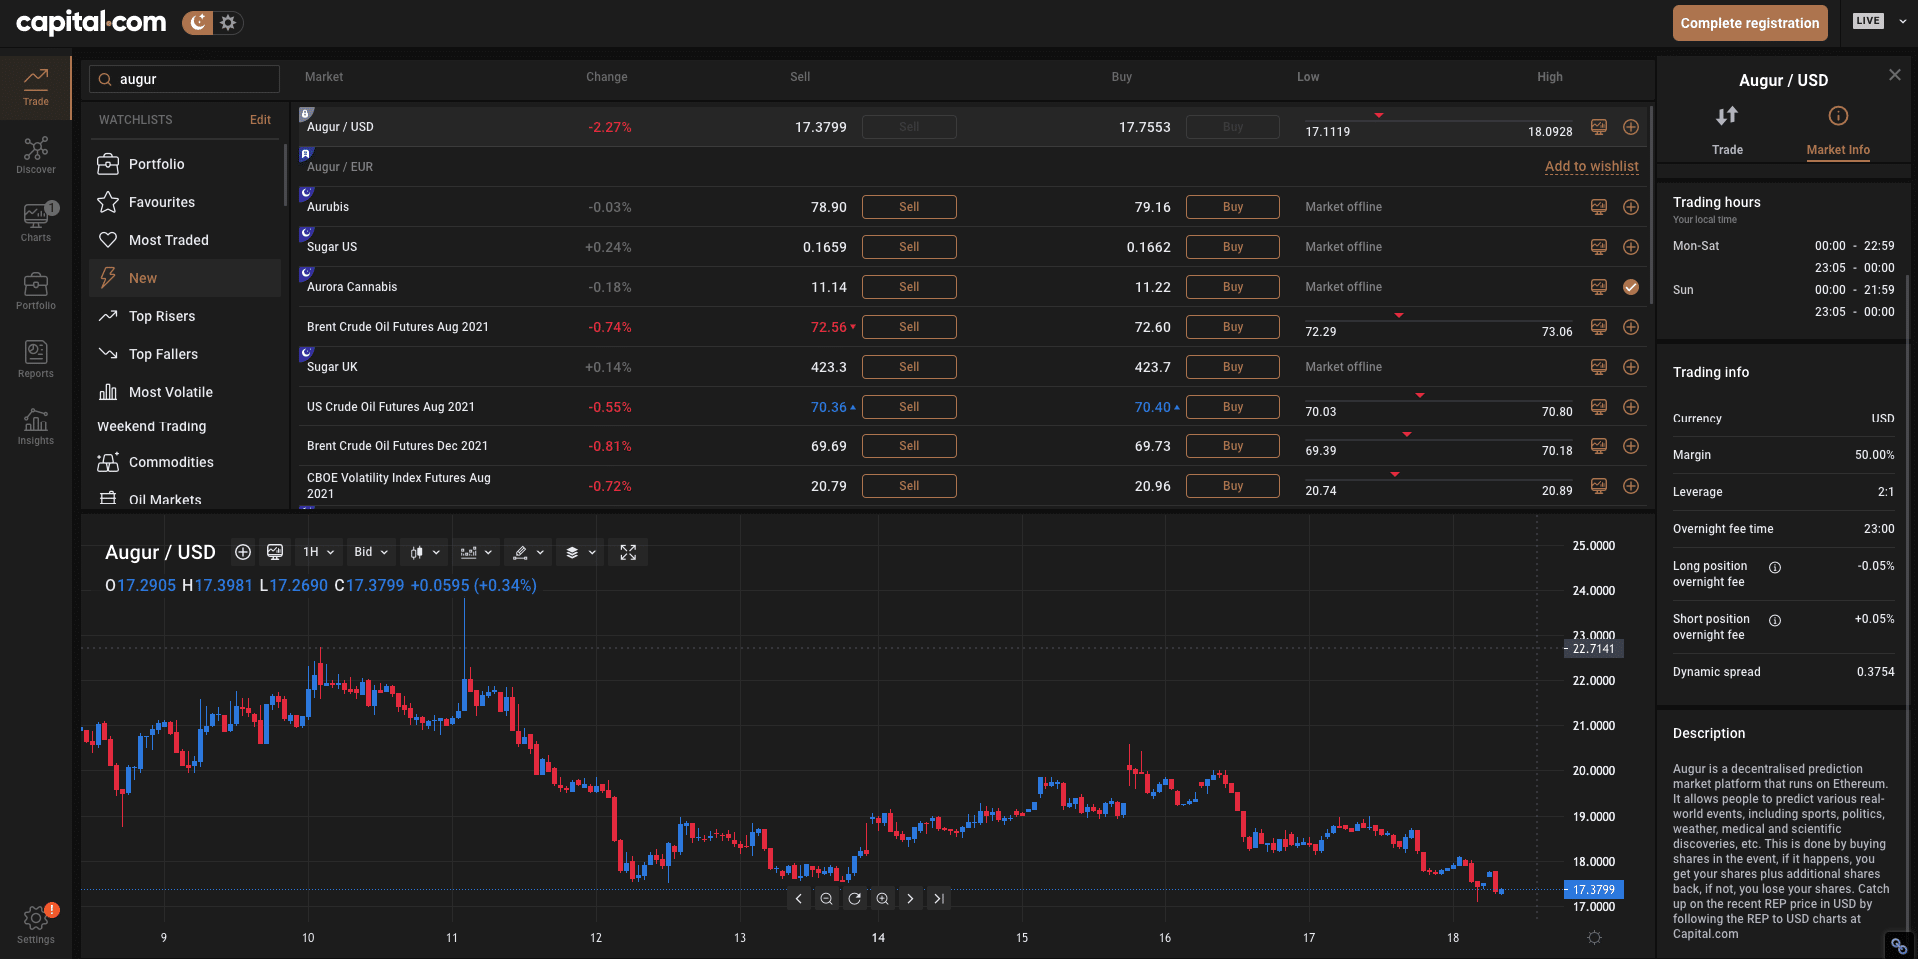The width and height of the screenshot is (1918, 959).
Task: Switch to the Market Info tab
Action: coord(1838,131)
